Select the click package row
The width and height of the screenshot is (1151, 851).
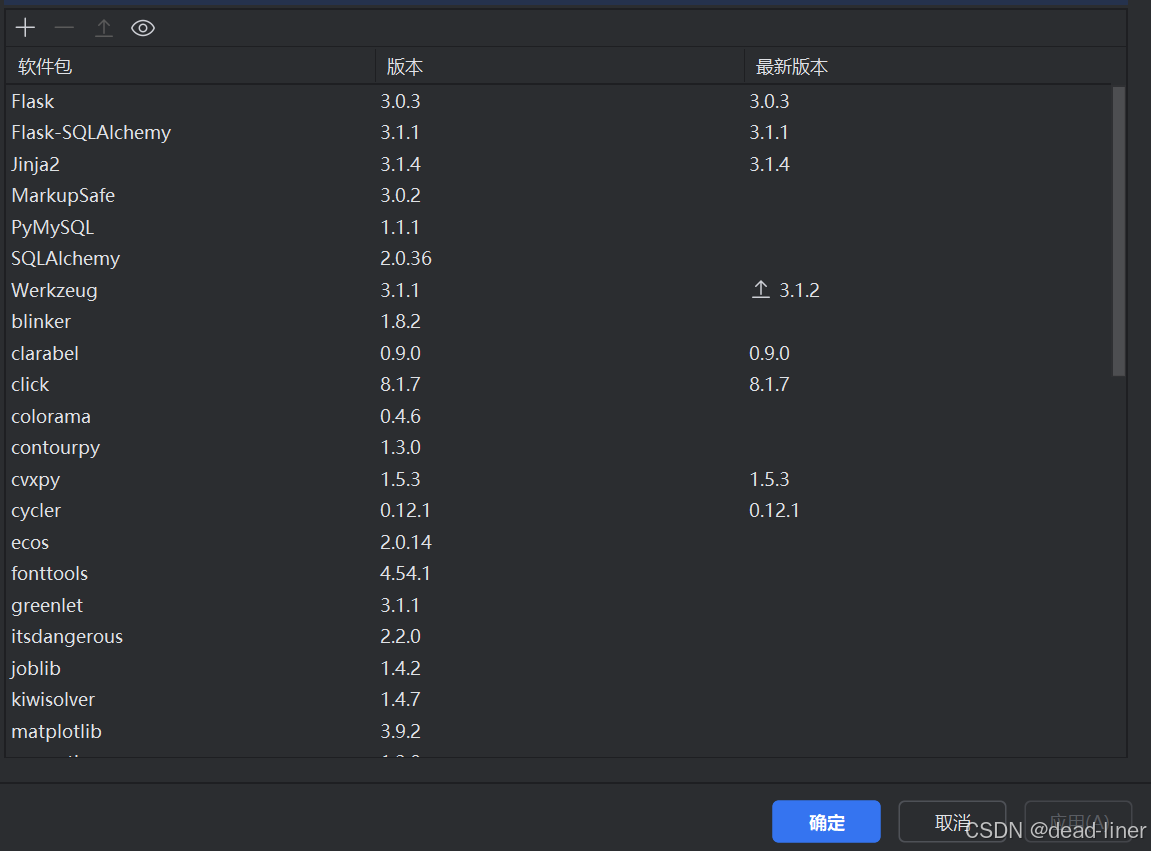tap(559, 385)
